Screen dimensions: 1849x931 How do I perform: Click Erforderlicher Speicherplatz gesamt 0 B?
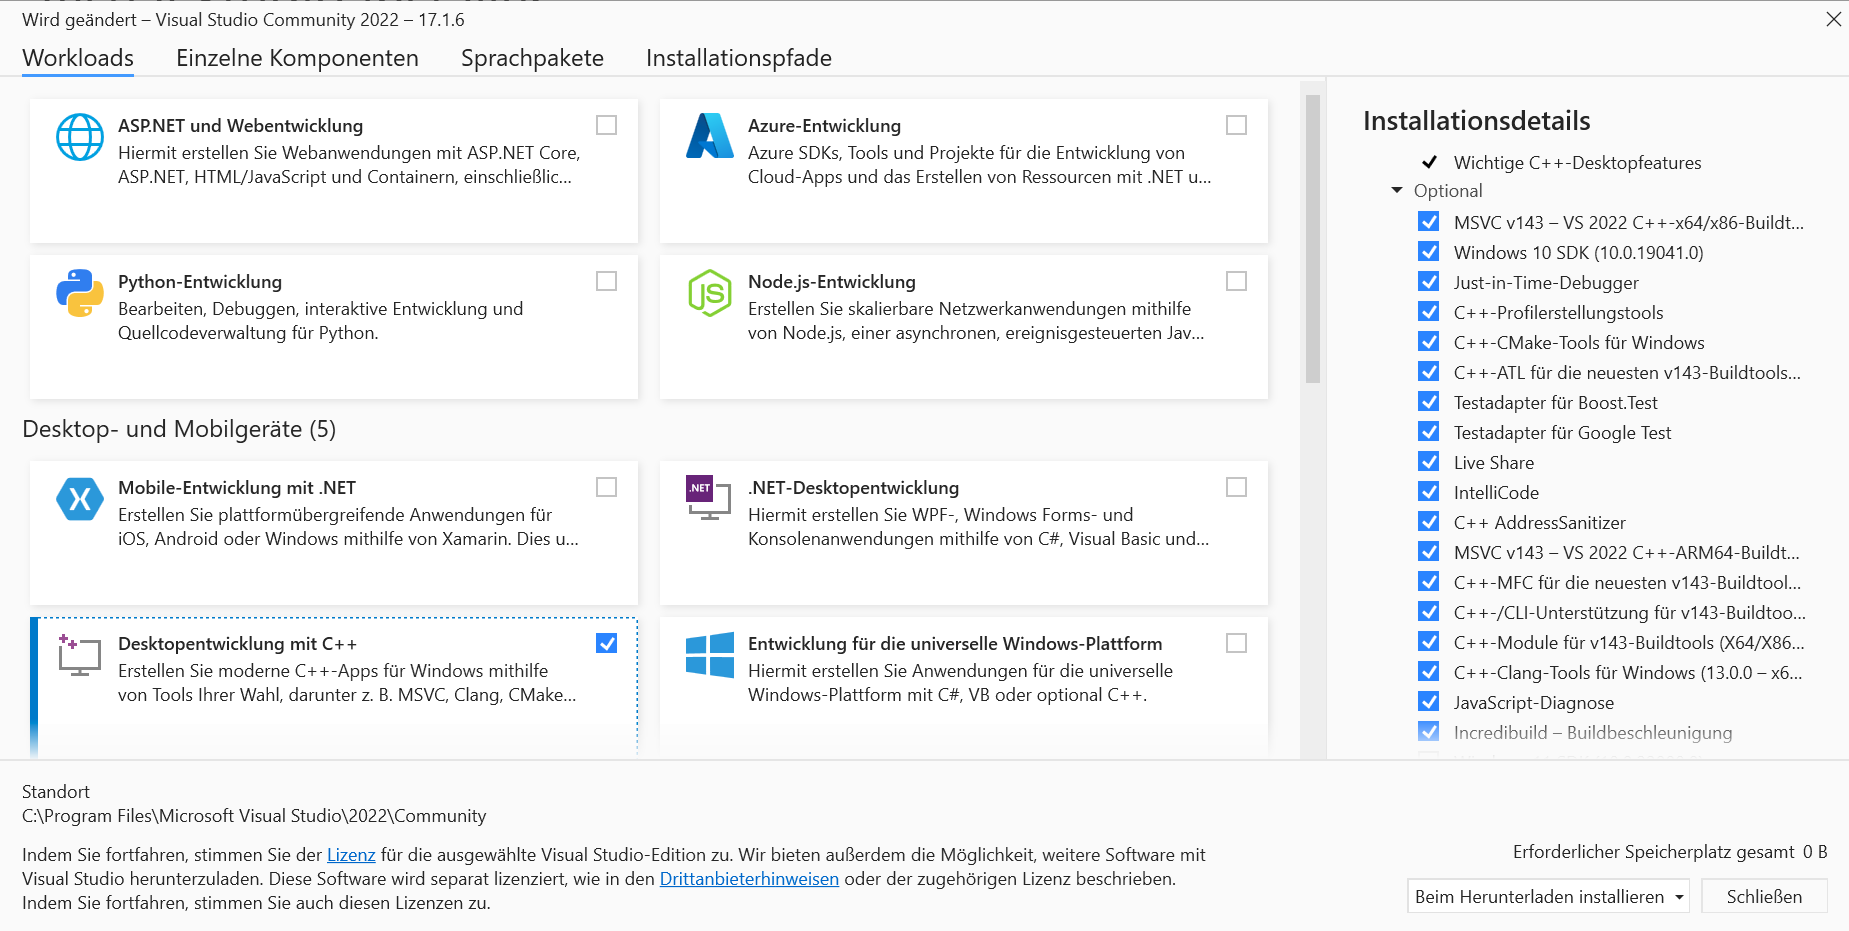pos(1670,852)
